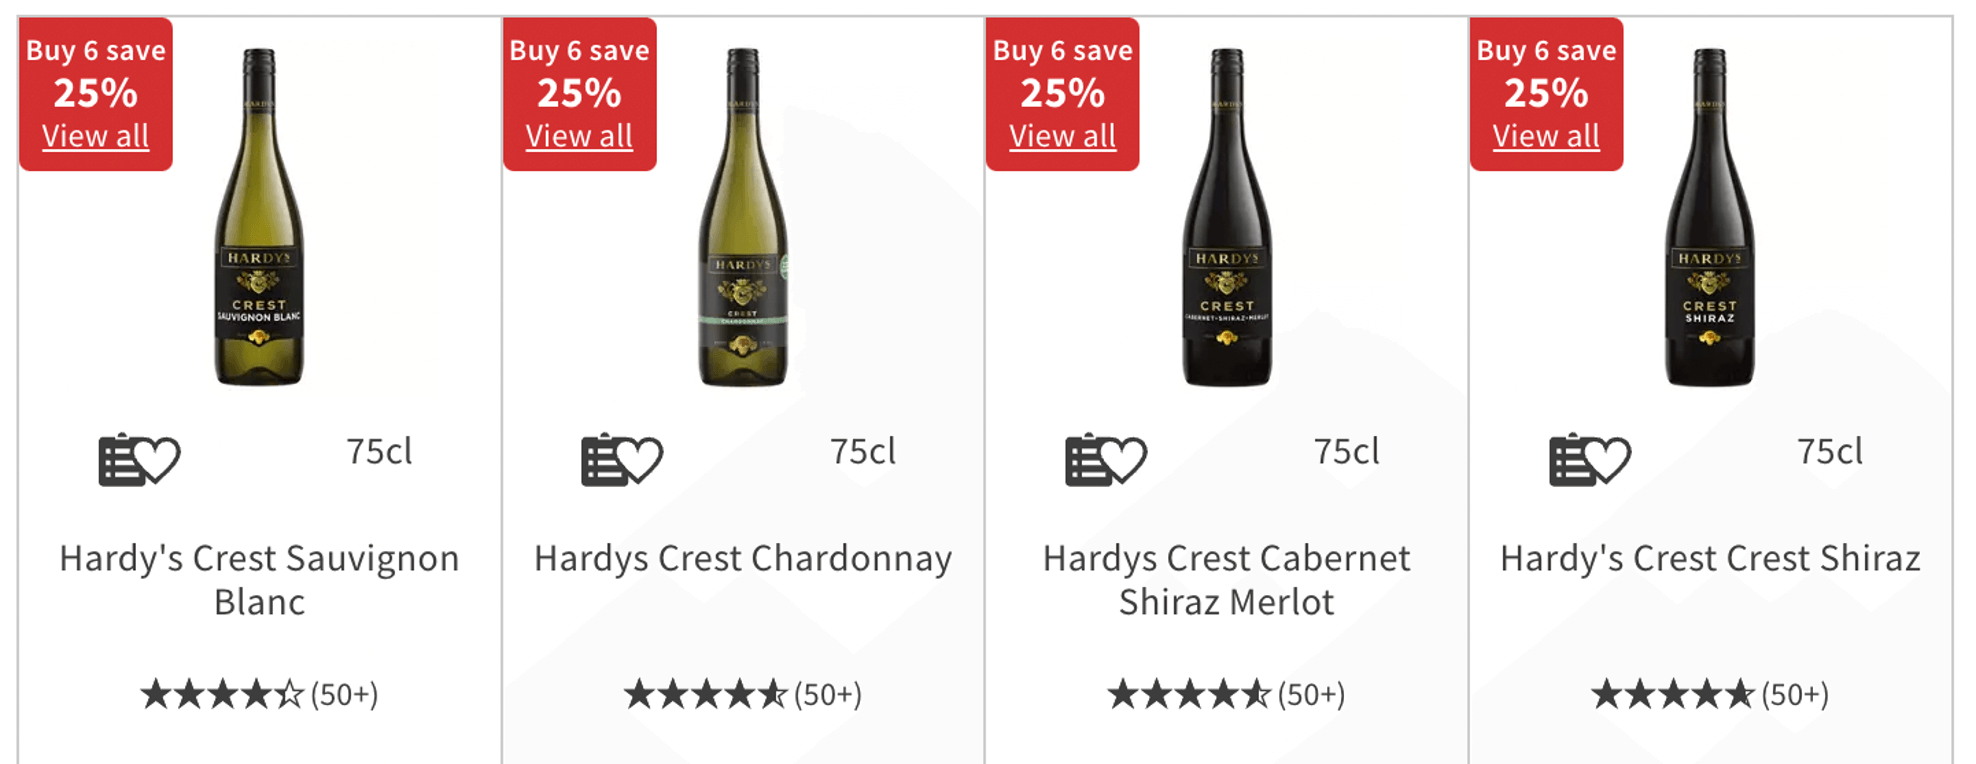Viewport: 1976px width, 764px height.
Task: Open View all on Crest Shiraz badge
Action: 1546,136
